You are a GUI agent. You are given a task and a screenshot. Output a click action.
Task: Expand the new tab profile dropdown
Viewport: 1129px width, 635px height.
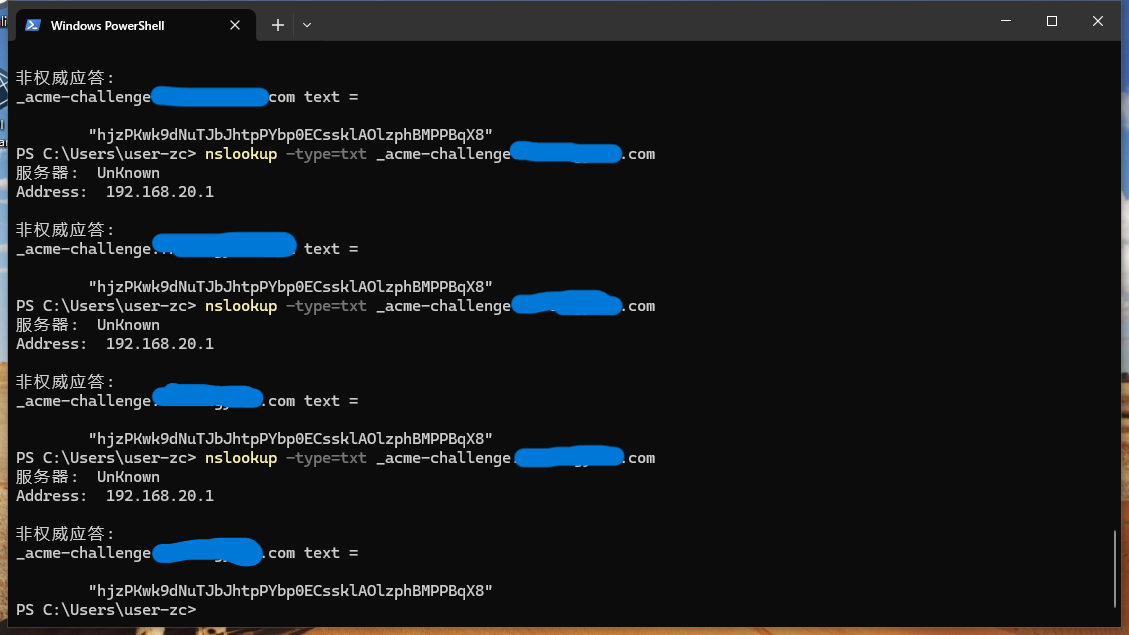tap(307, 25)
